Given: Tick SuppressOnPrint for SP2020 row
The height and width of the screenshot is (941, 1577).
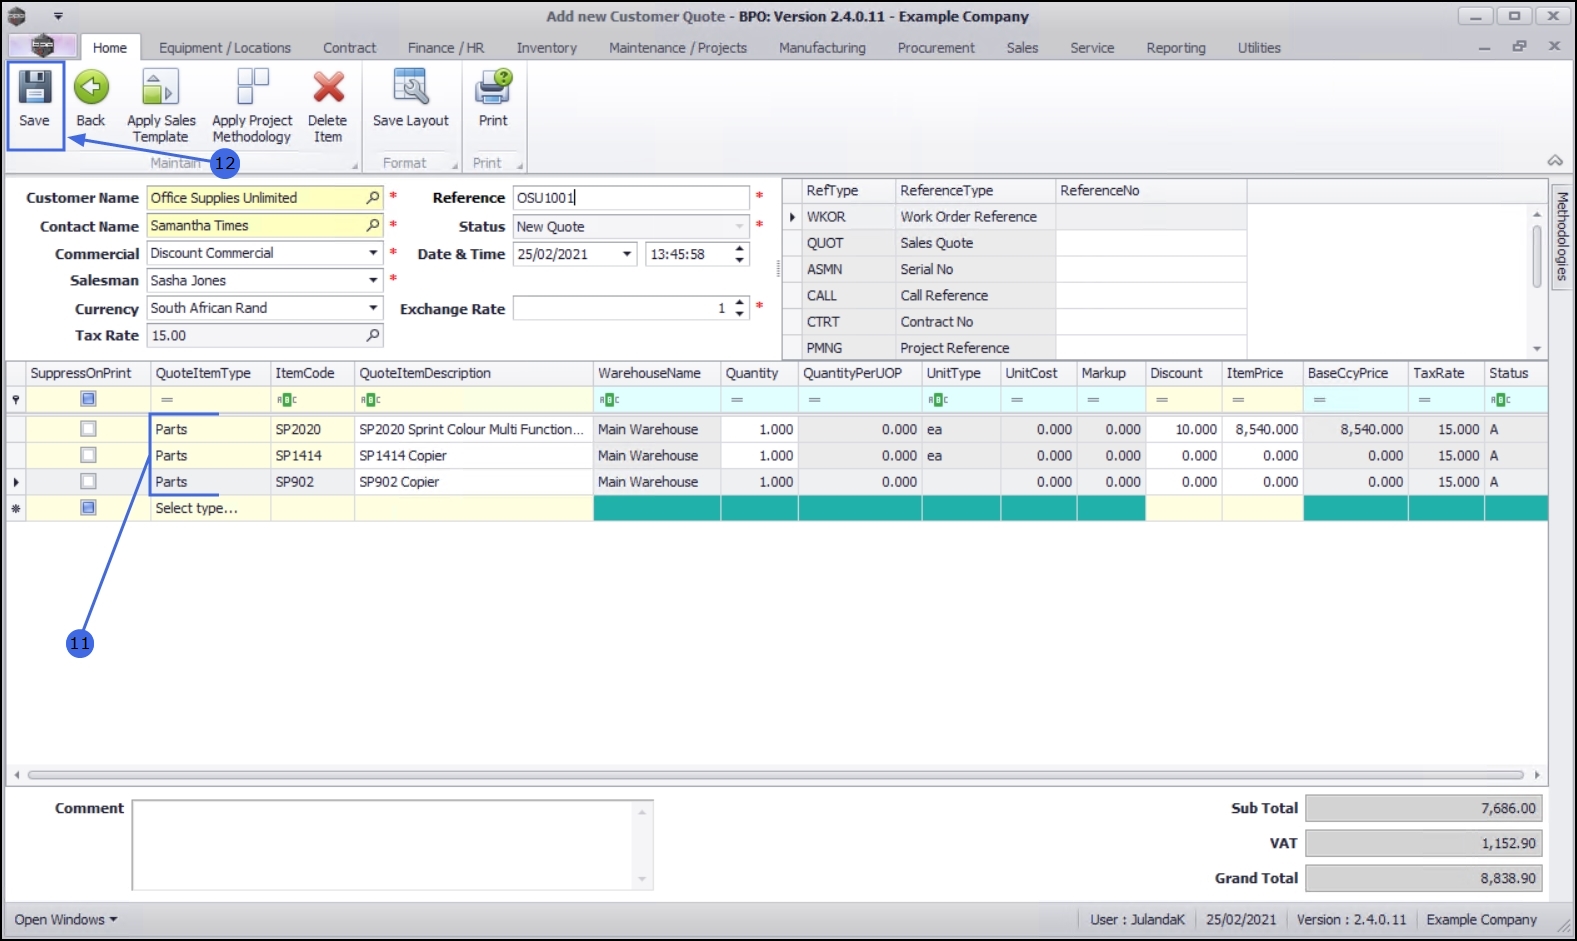Looking at the screenshot, I should (88, 429).
